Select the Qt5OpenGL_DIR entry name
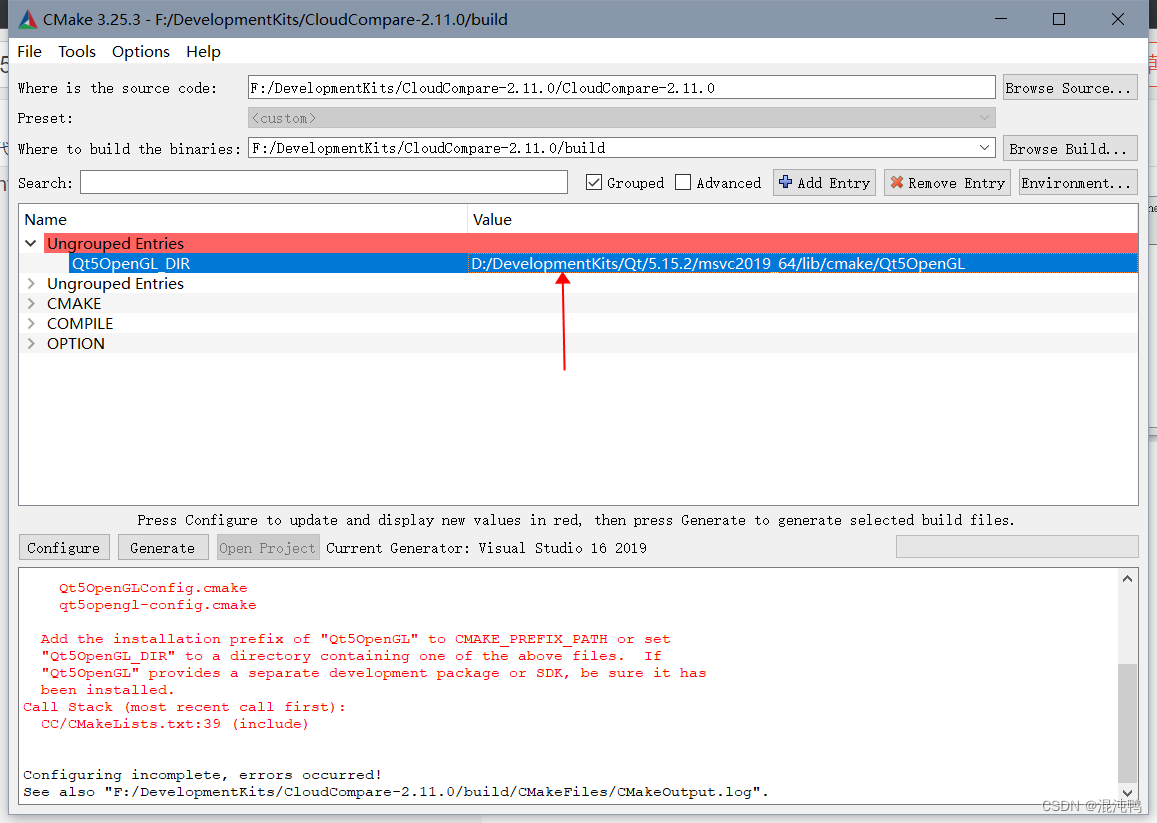Screen dimensions: 1157x823 131,264
